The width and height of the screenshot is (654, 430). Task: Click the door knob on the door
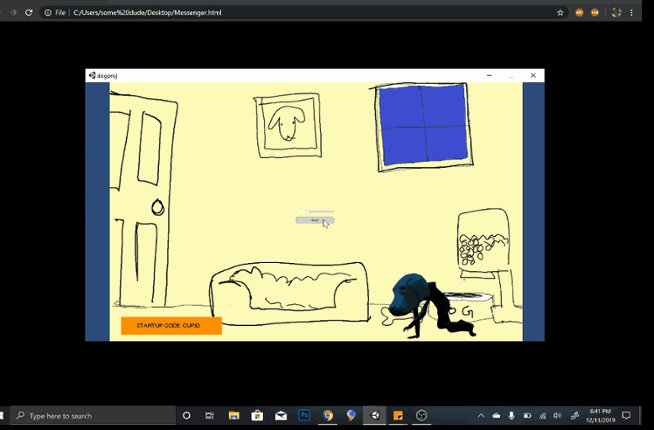157,207
